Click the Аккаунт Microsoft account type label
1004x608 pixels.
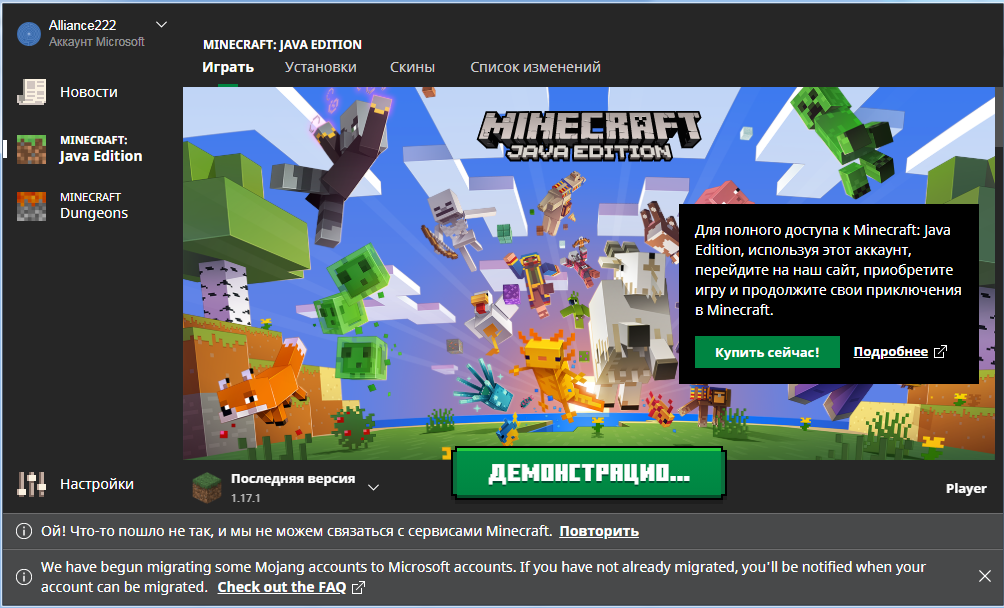click(x=97, y=42)
